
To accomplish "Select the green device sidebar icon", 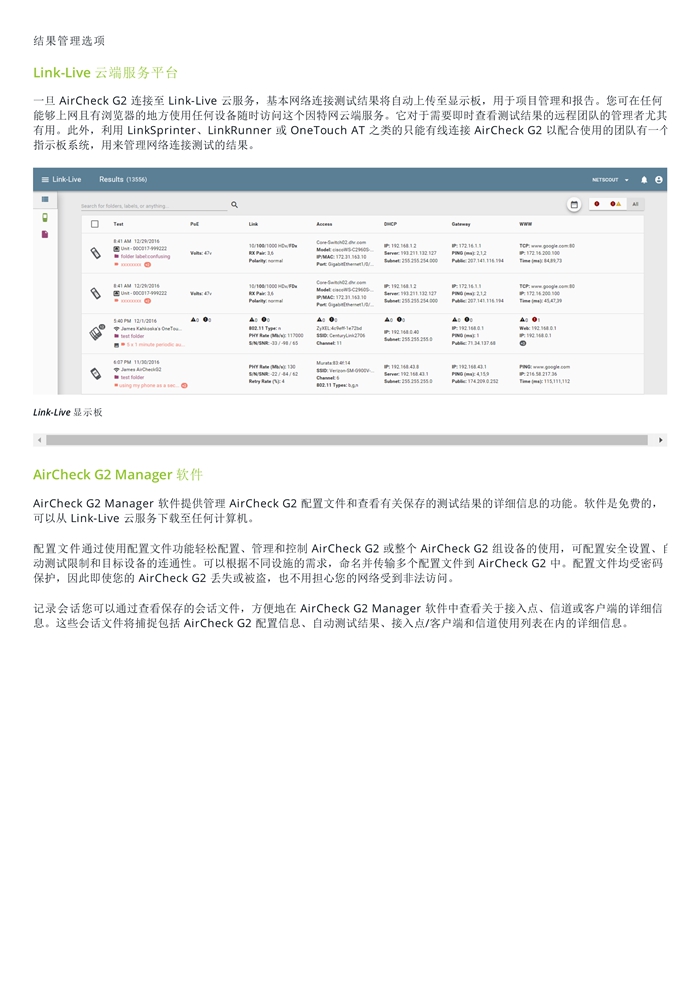I will (x=45, y=217).
